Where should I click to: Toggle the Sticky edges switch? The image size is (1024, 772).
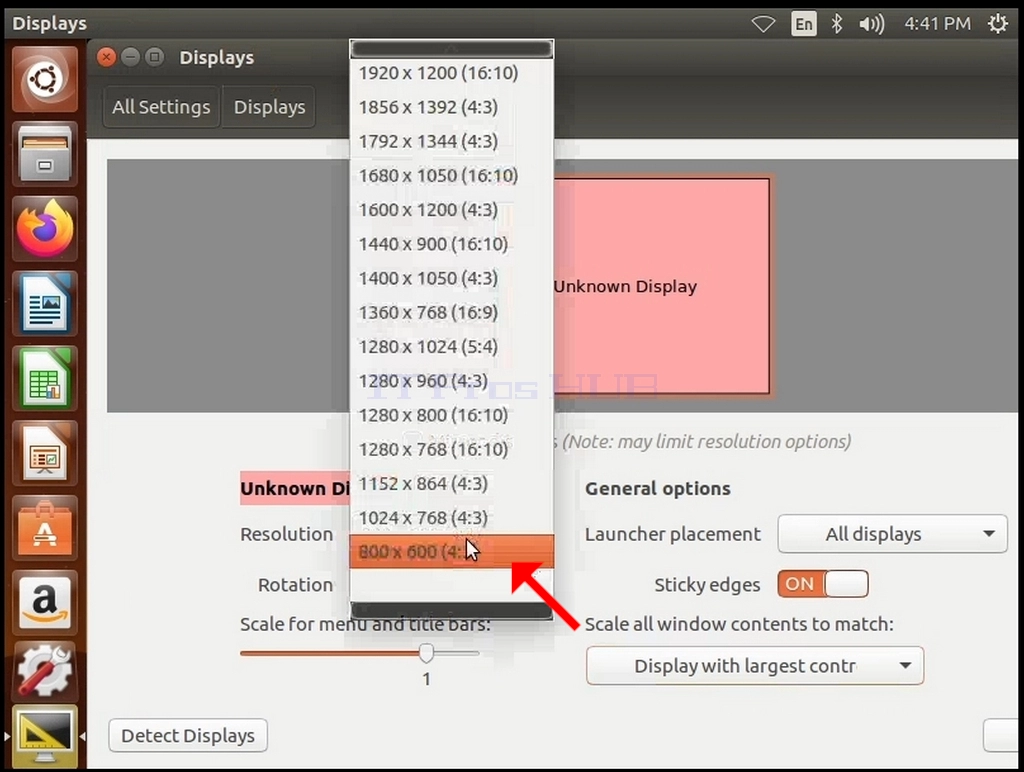coord(823,584)
